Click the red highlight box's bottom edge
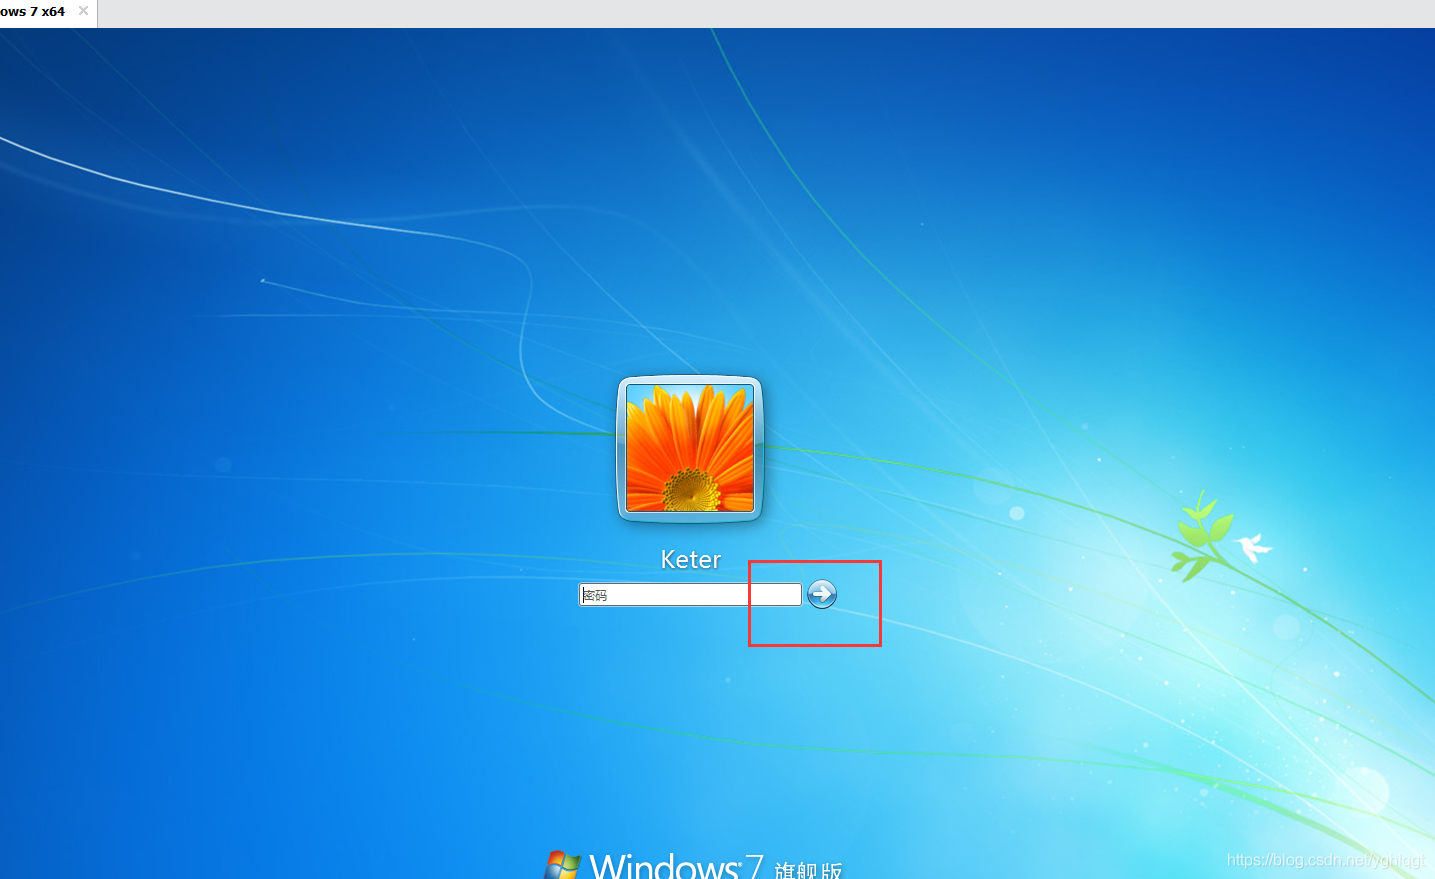This screenshot has height=879, width=1435. tap(814, 646)
